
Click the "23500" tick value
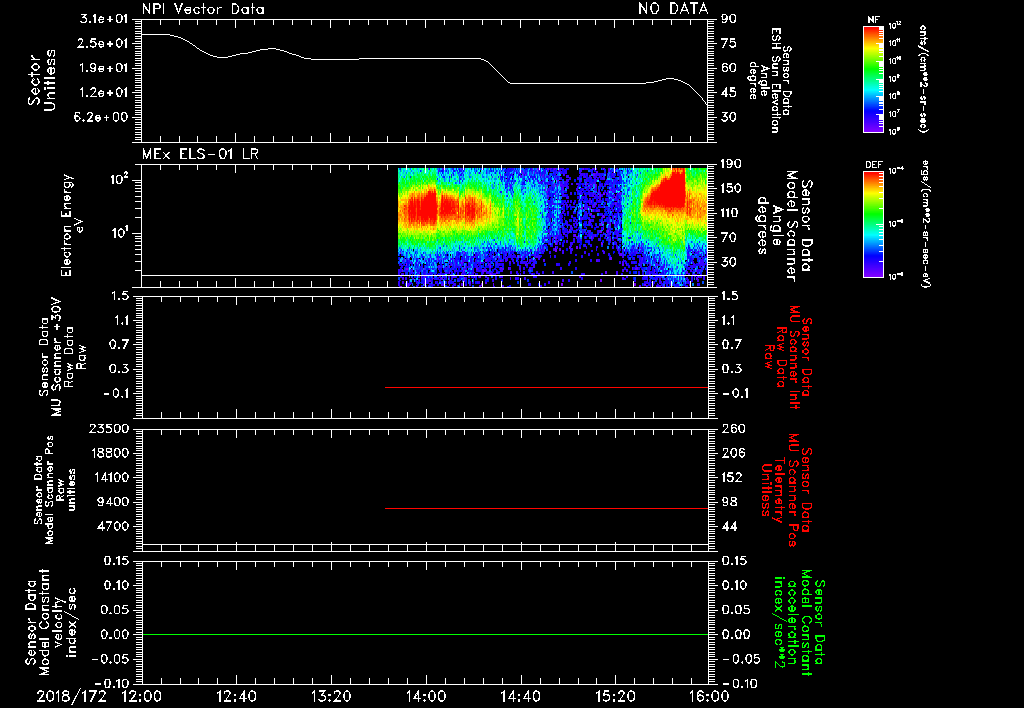[x=109, y=428]
